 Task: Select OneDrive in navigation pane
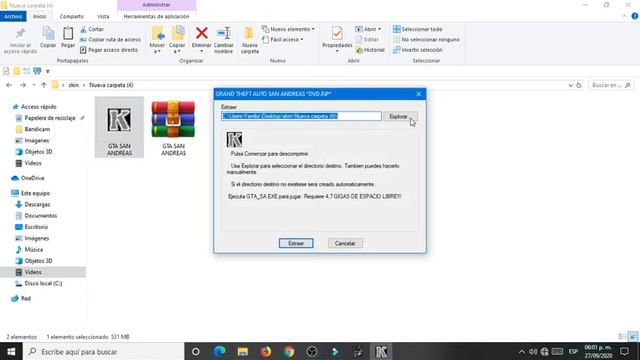pyautogui.click(x=32, y=178)
